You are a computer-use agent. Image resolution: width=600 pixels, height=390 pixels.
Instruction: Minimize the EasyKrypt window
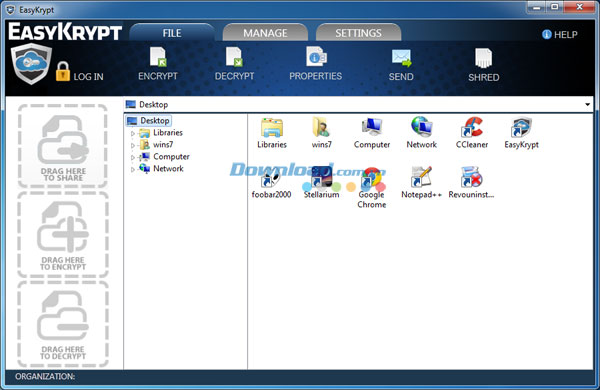click(x=536, y=7)
